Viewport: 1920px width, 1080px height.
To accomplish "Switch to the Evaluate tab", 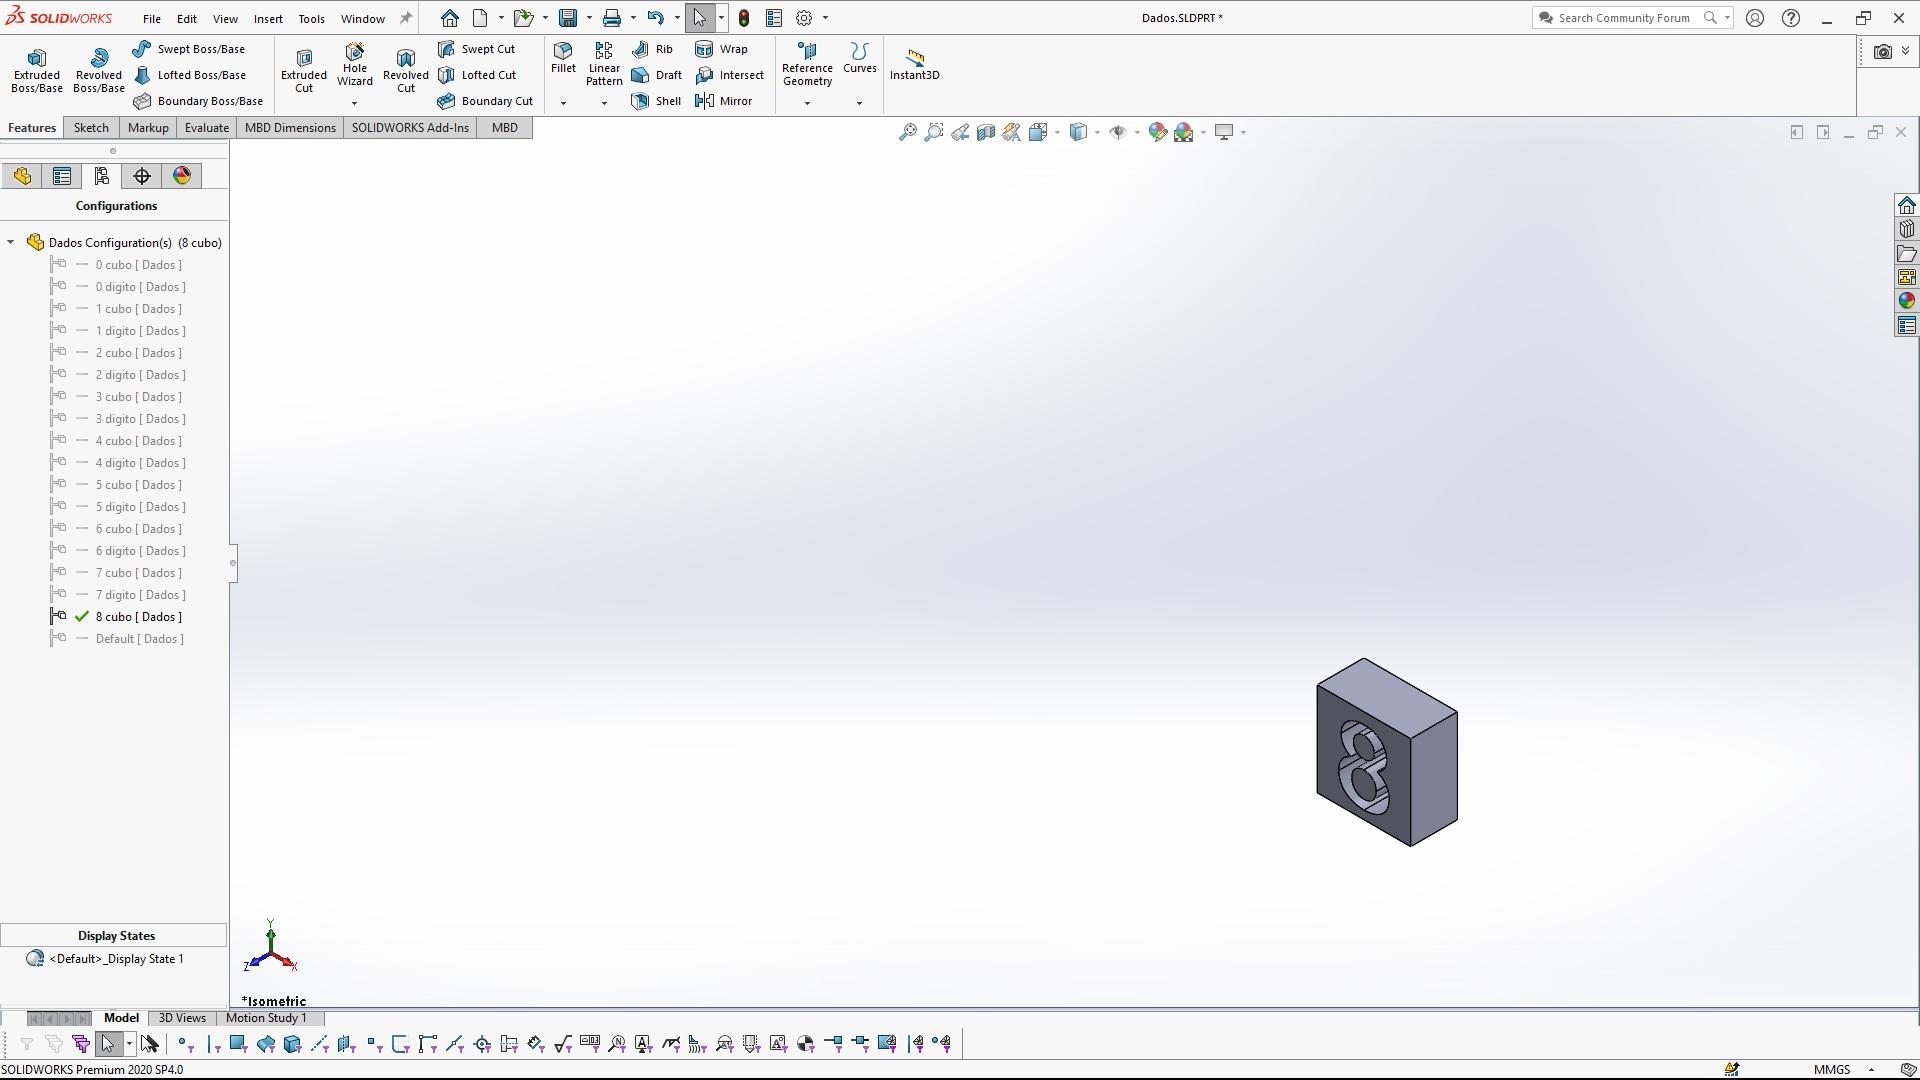I will tap(207, 128).
